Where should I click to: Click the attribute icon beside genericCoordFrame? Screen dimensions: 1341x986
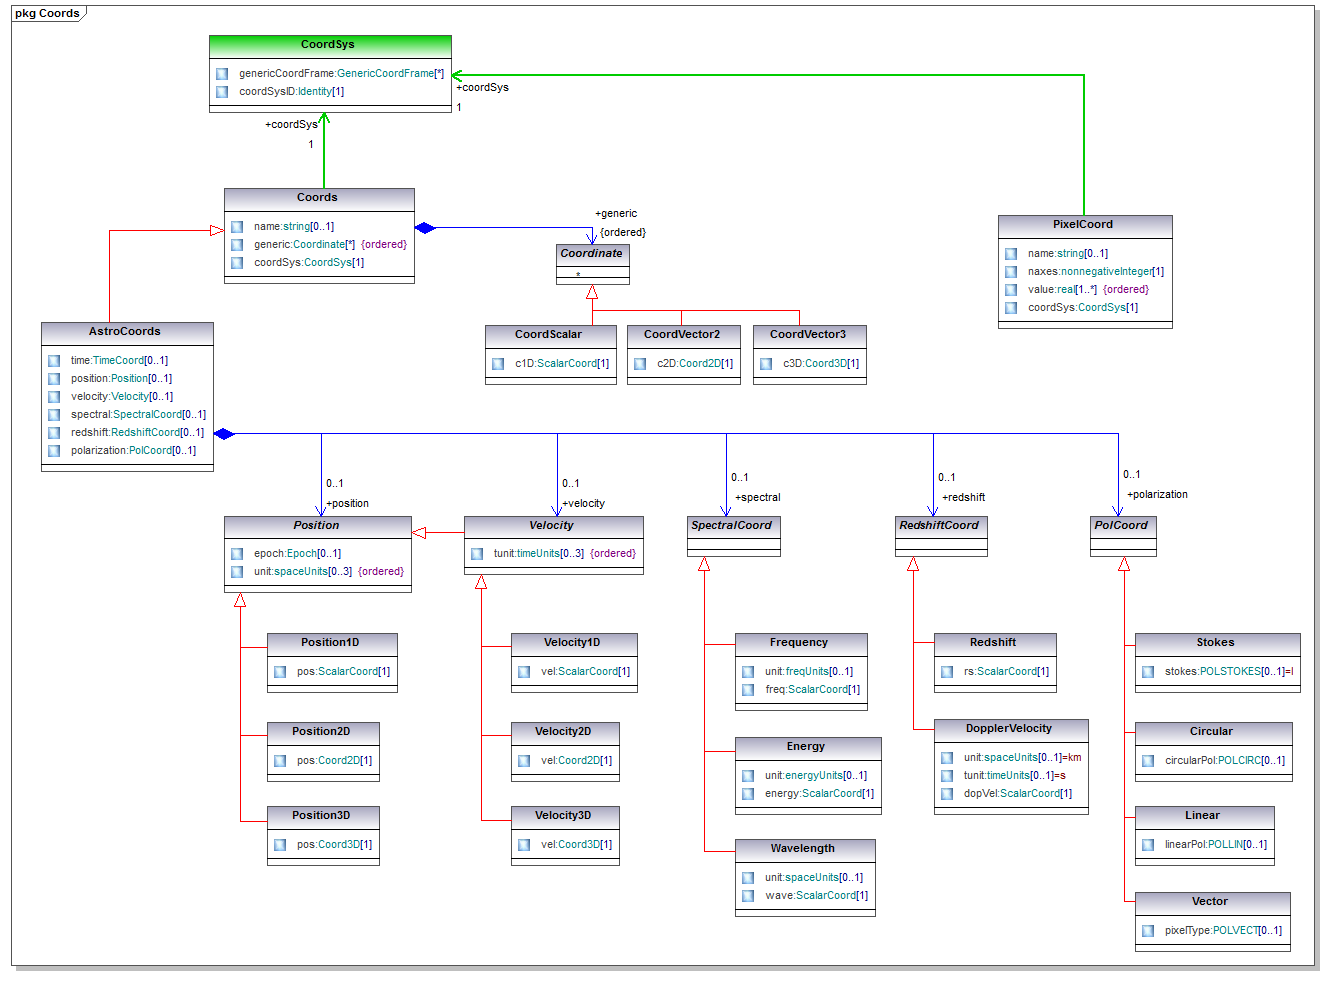click(222, 74)
